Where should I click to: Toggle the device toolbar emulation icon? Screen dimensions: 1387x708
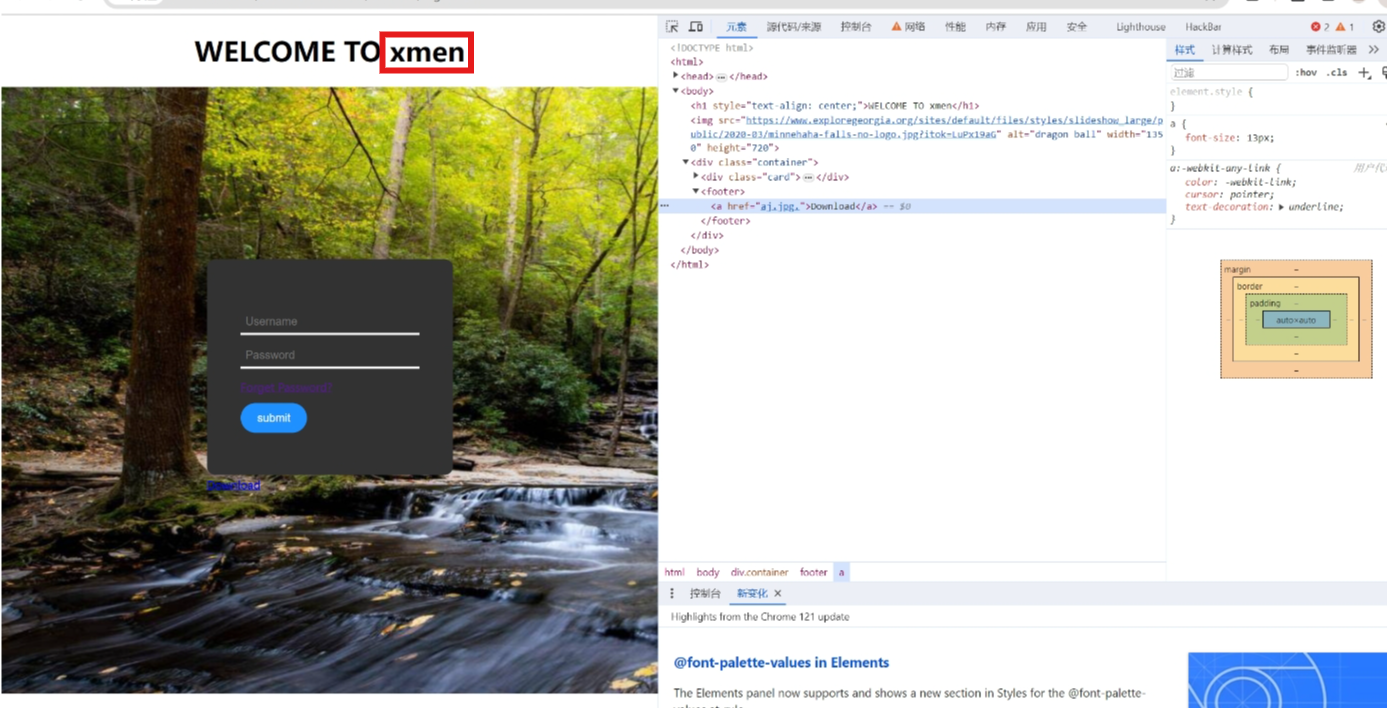(x=697, y=27)
